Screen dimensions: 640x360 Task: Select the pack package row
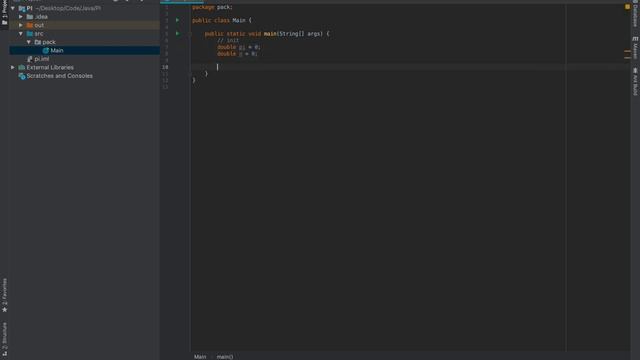tap(84, 42)
